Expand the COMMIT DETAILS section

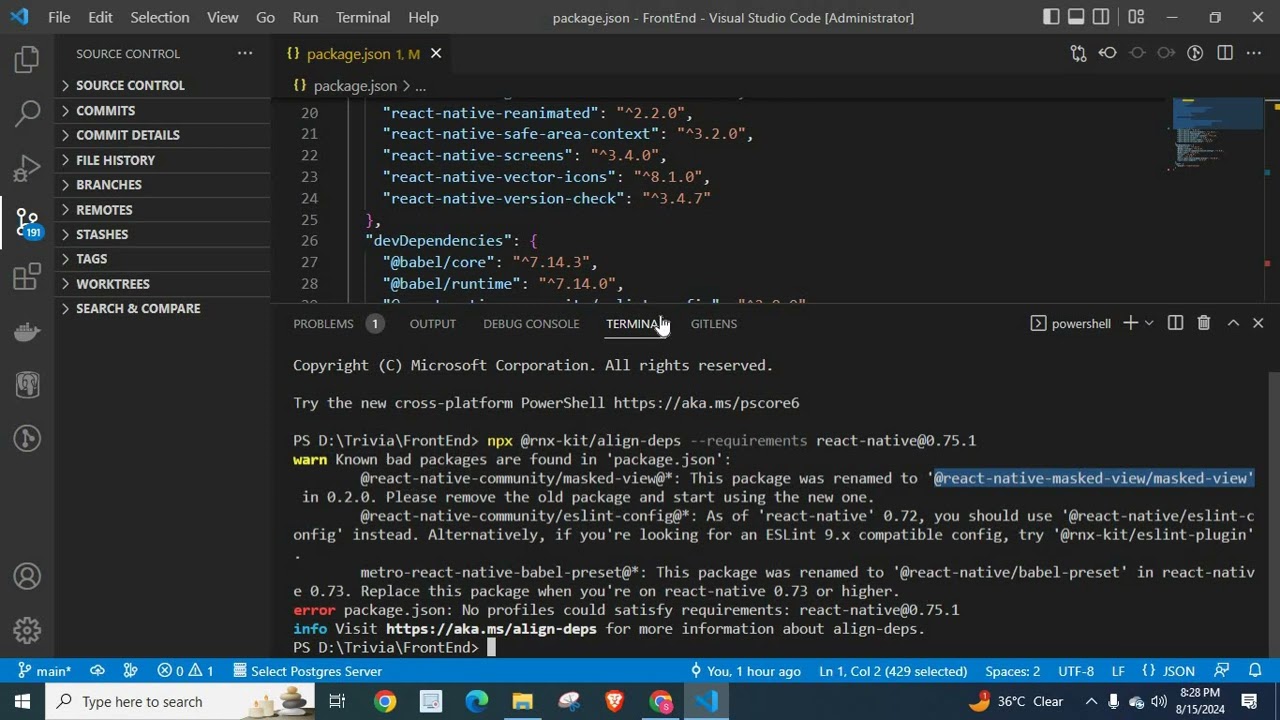pyautogui.click(x=162, y=135)
